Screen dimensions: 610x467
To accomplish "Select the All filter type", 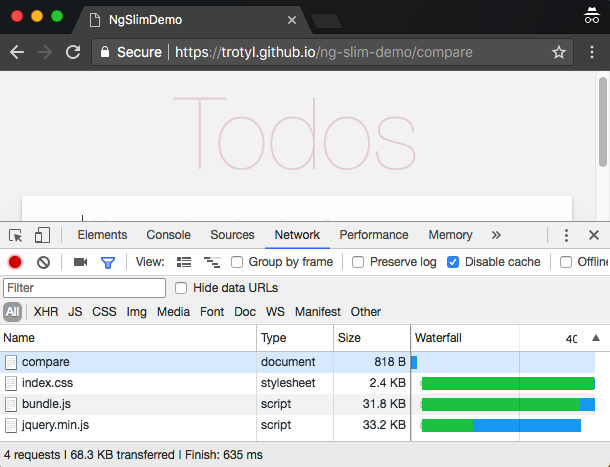I will tap(12, 312).
